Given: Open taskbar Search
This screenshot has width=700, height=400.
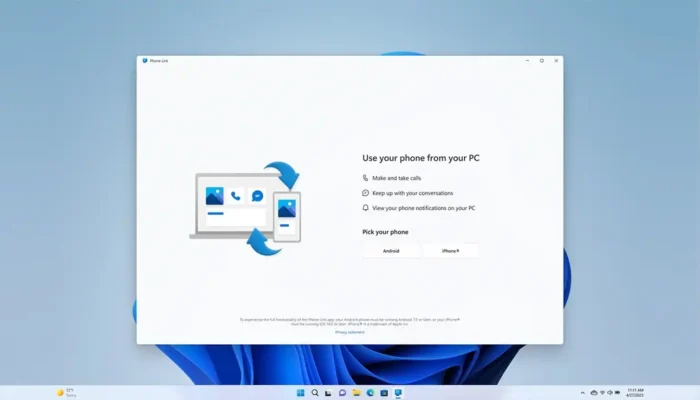Looking at the screenshot, I should point(315,393).
